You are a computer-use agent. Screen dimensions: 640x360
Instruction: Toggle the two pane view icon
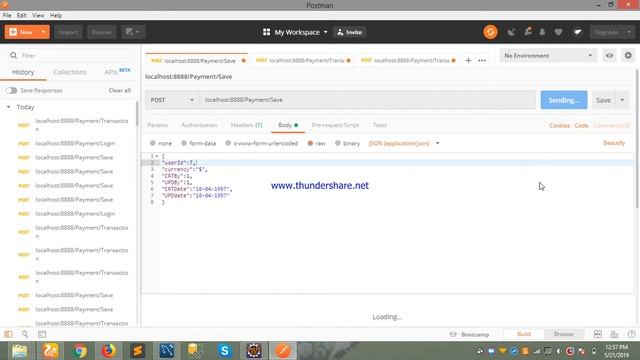click(598, 334)
